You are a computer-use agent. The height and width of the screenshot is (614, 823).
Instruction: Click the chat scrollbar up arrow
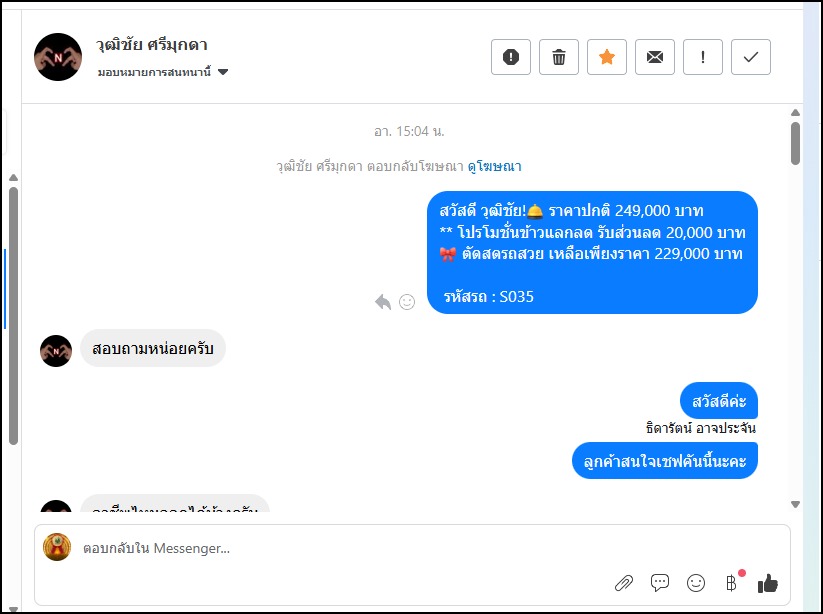pyautogui.click(x=795, y=113)
